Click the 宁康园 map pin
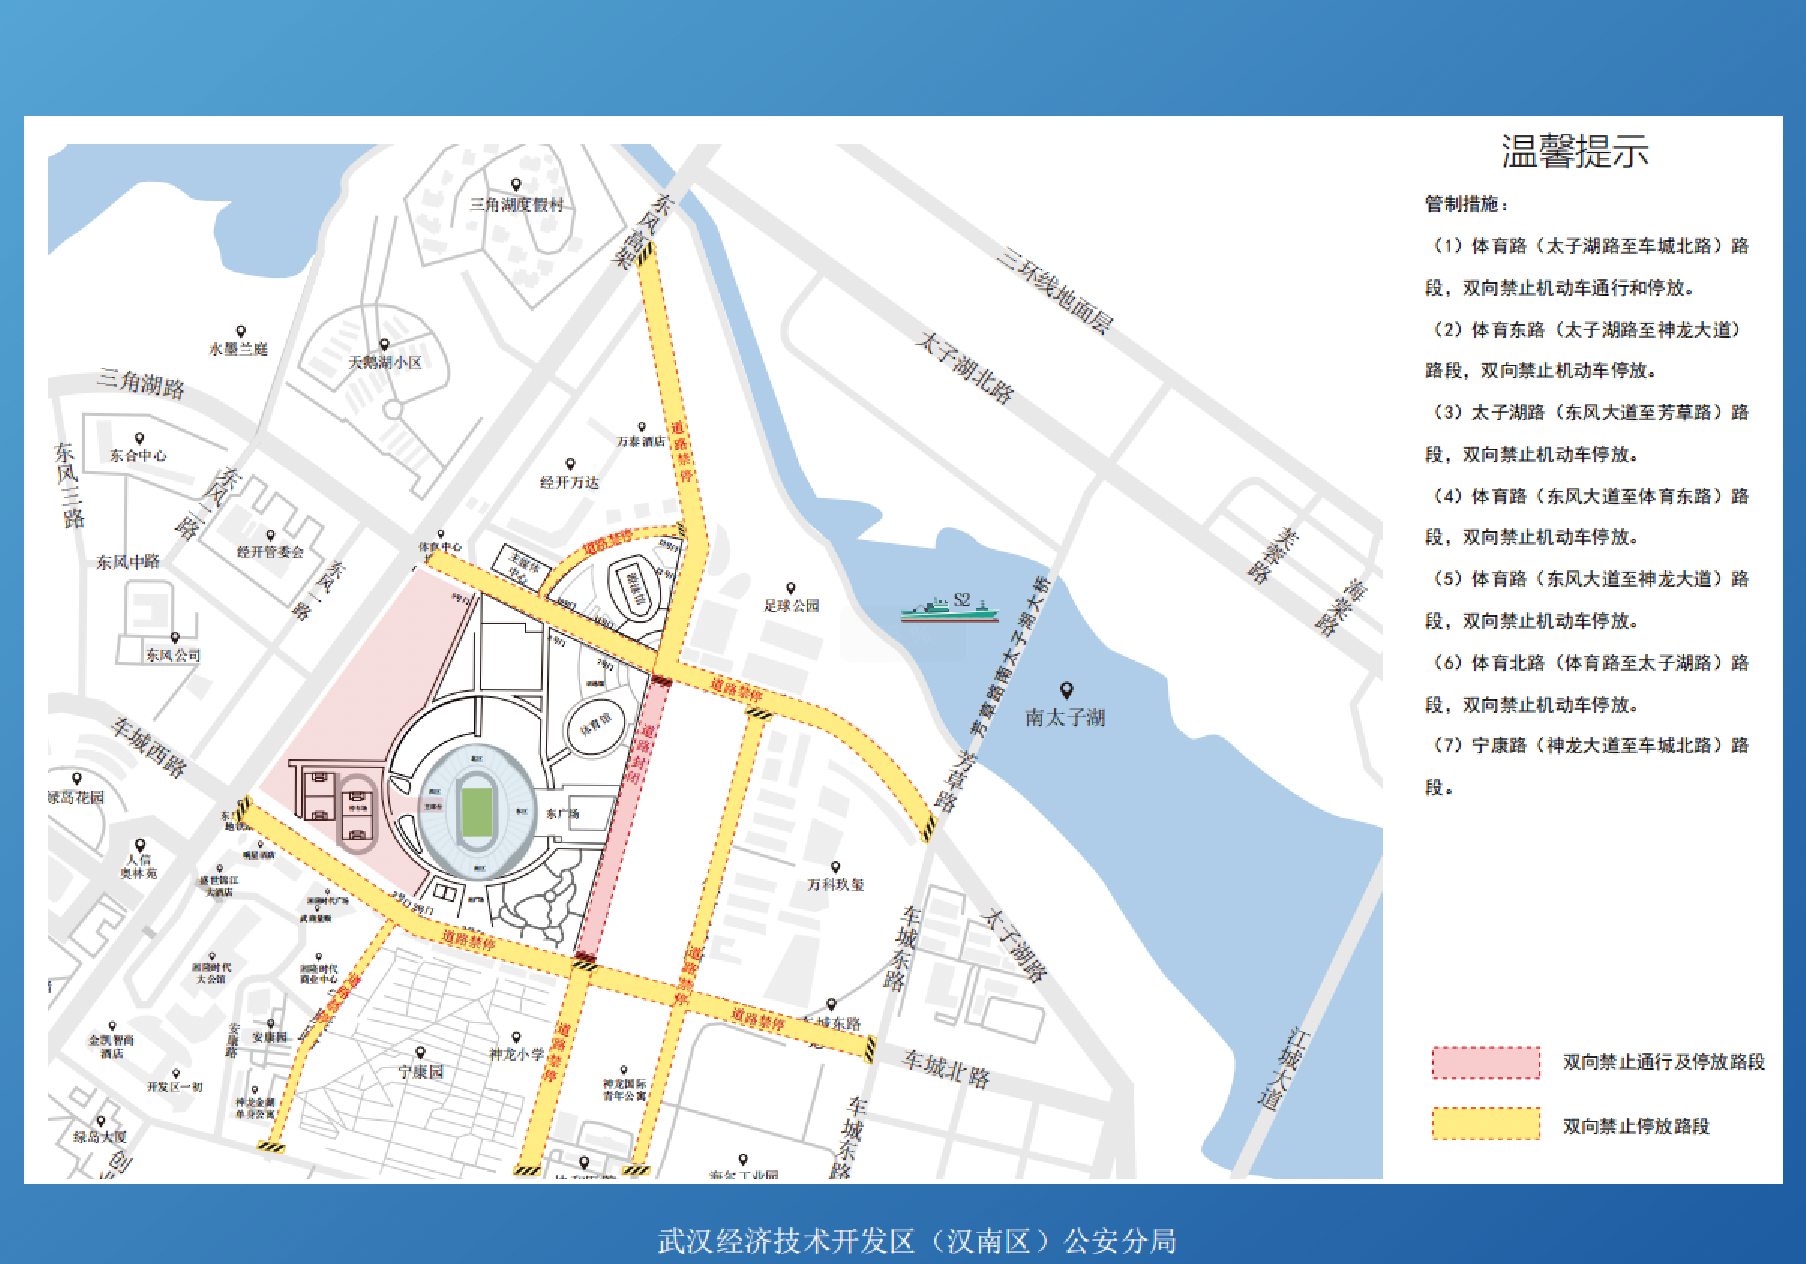Screen dimensions: 1806x1264 (420, 1054)
